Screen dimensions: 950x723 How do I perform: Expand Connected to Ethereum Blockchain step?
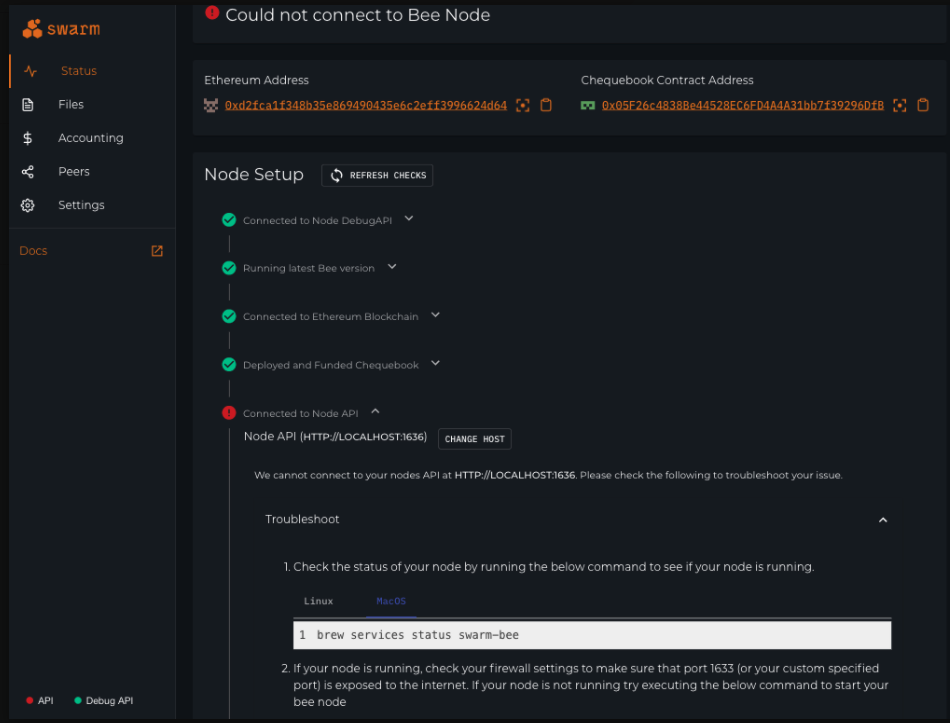(x=435, y=315)
